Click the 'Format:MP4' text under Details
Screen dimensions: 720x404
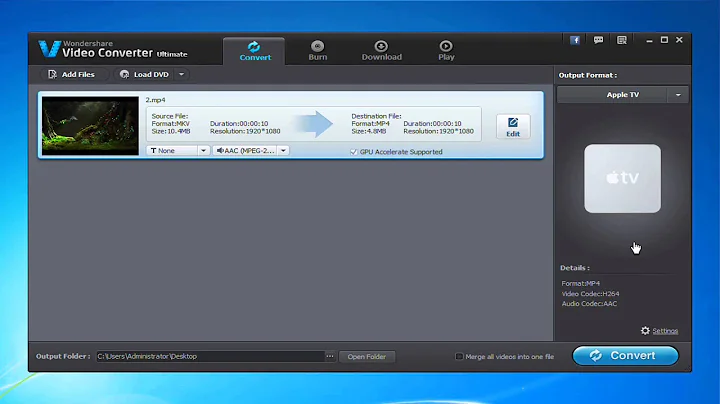(x=580, y=284)
